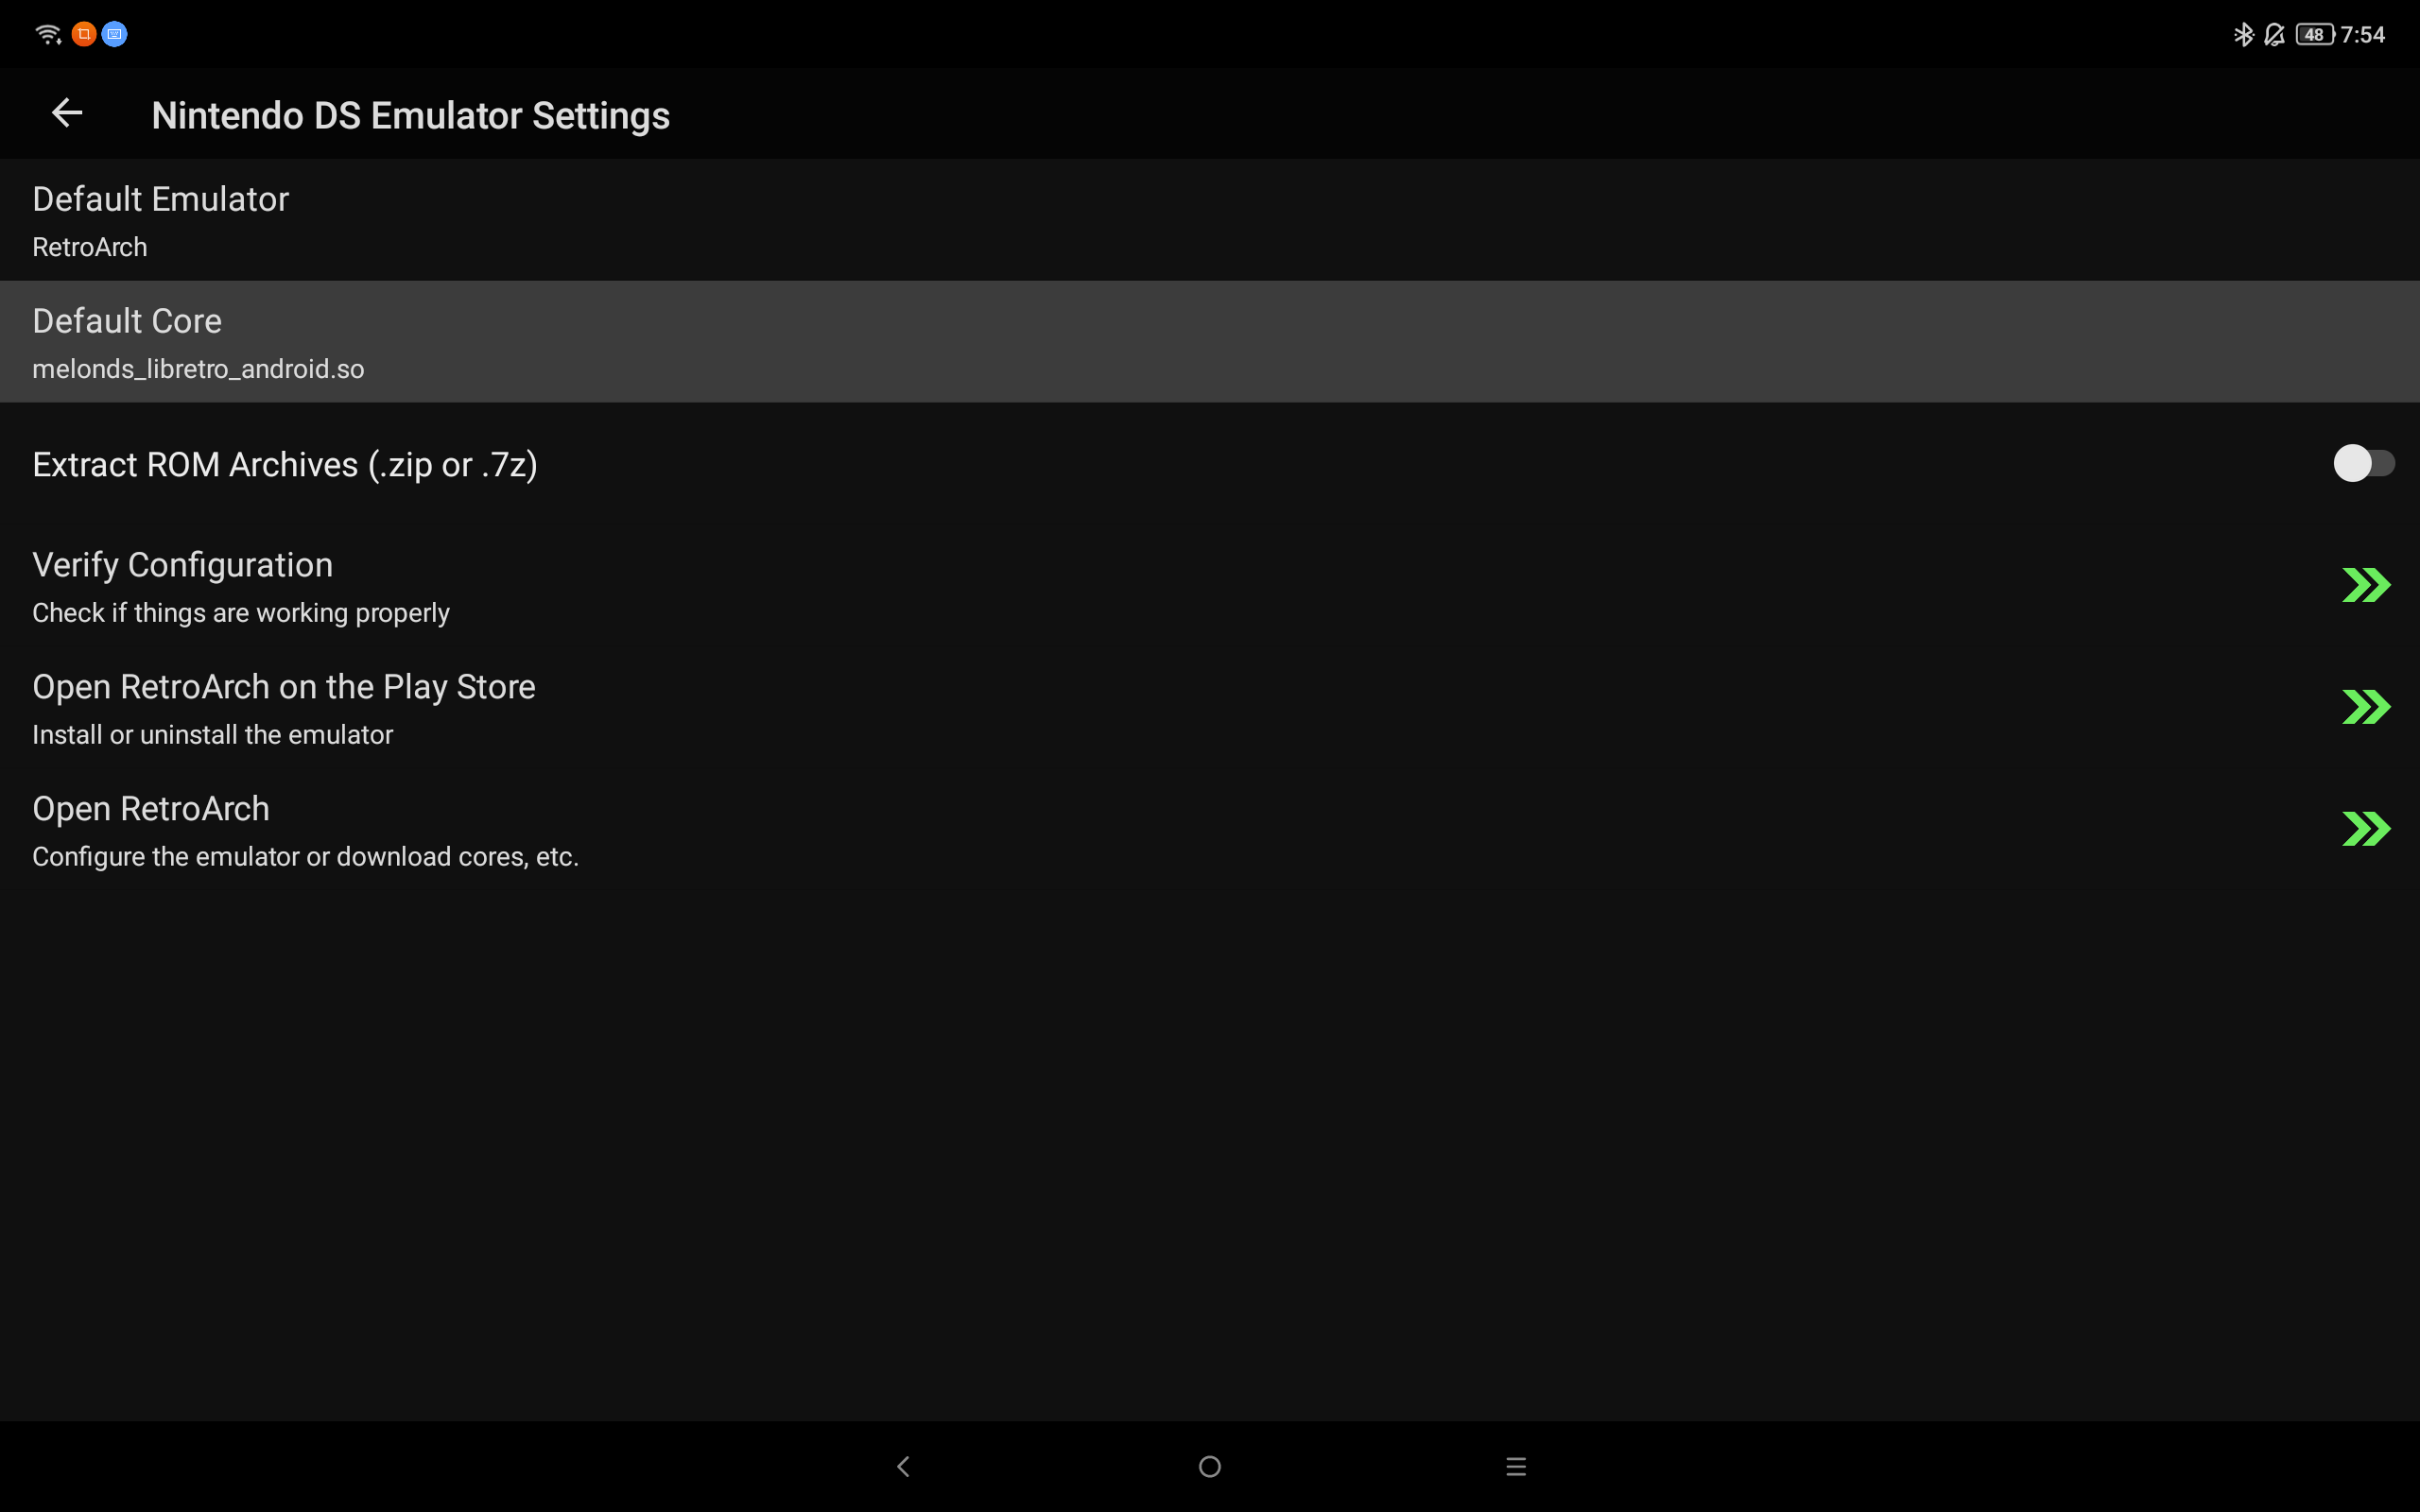
Task: Click the green chevrons for Verify Configuration
Action: pos(2366,585)
